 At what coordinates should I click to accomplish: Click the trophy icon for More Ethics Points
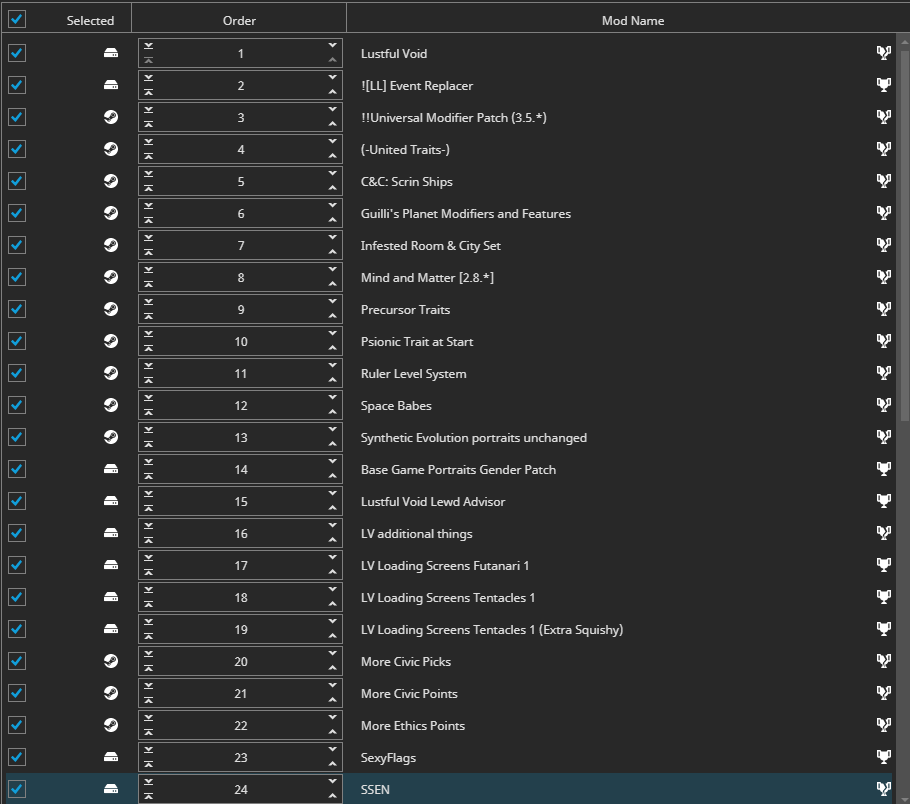(883, 724)
